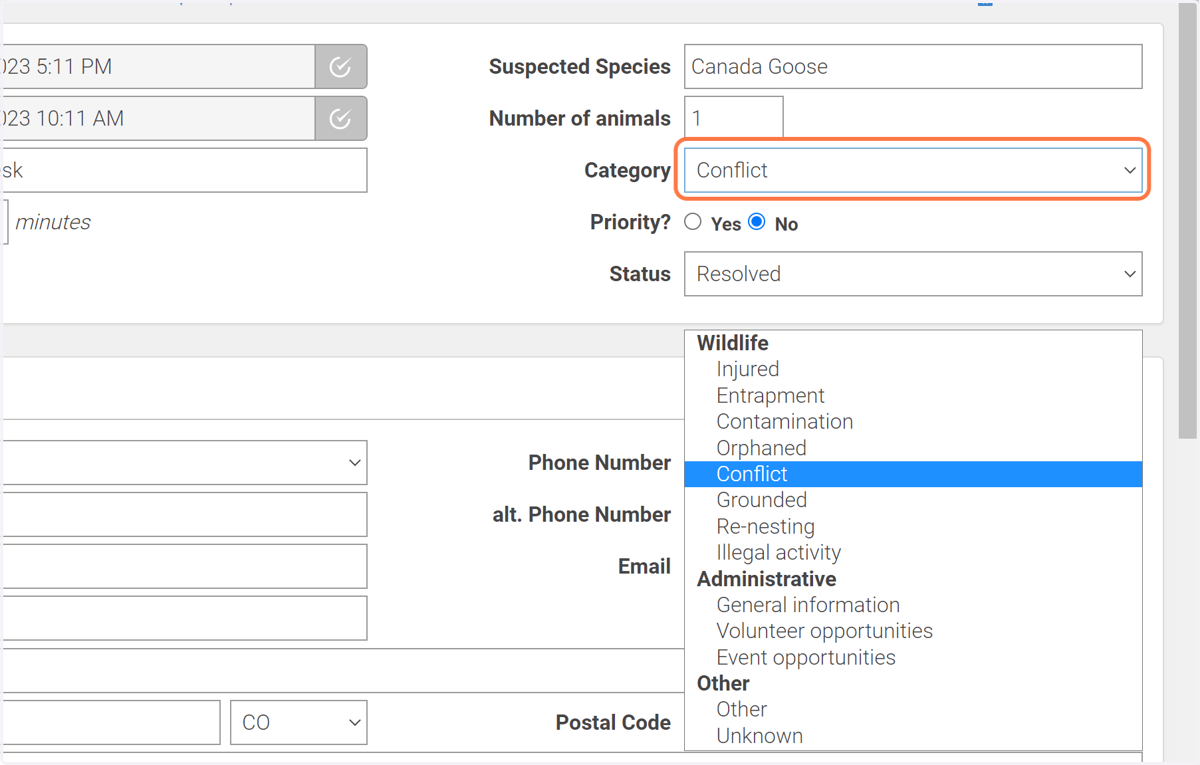Viewport: 1200px width, 765px height.
Task: Select No for Priority
Action: pyautogui.click(x=757, y=222)
